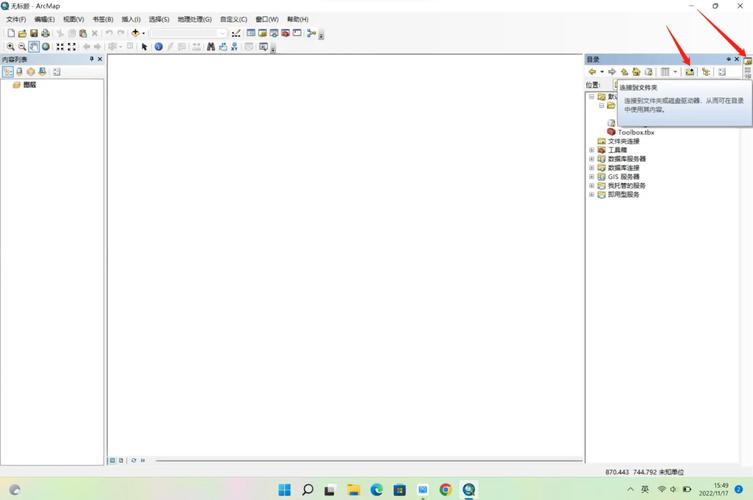Image resolution: width=753 pixels, height=500 pixels.
Task: Create a new map document
Action: tap(11, 33)
